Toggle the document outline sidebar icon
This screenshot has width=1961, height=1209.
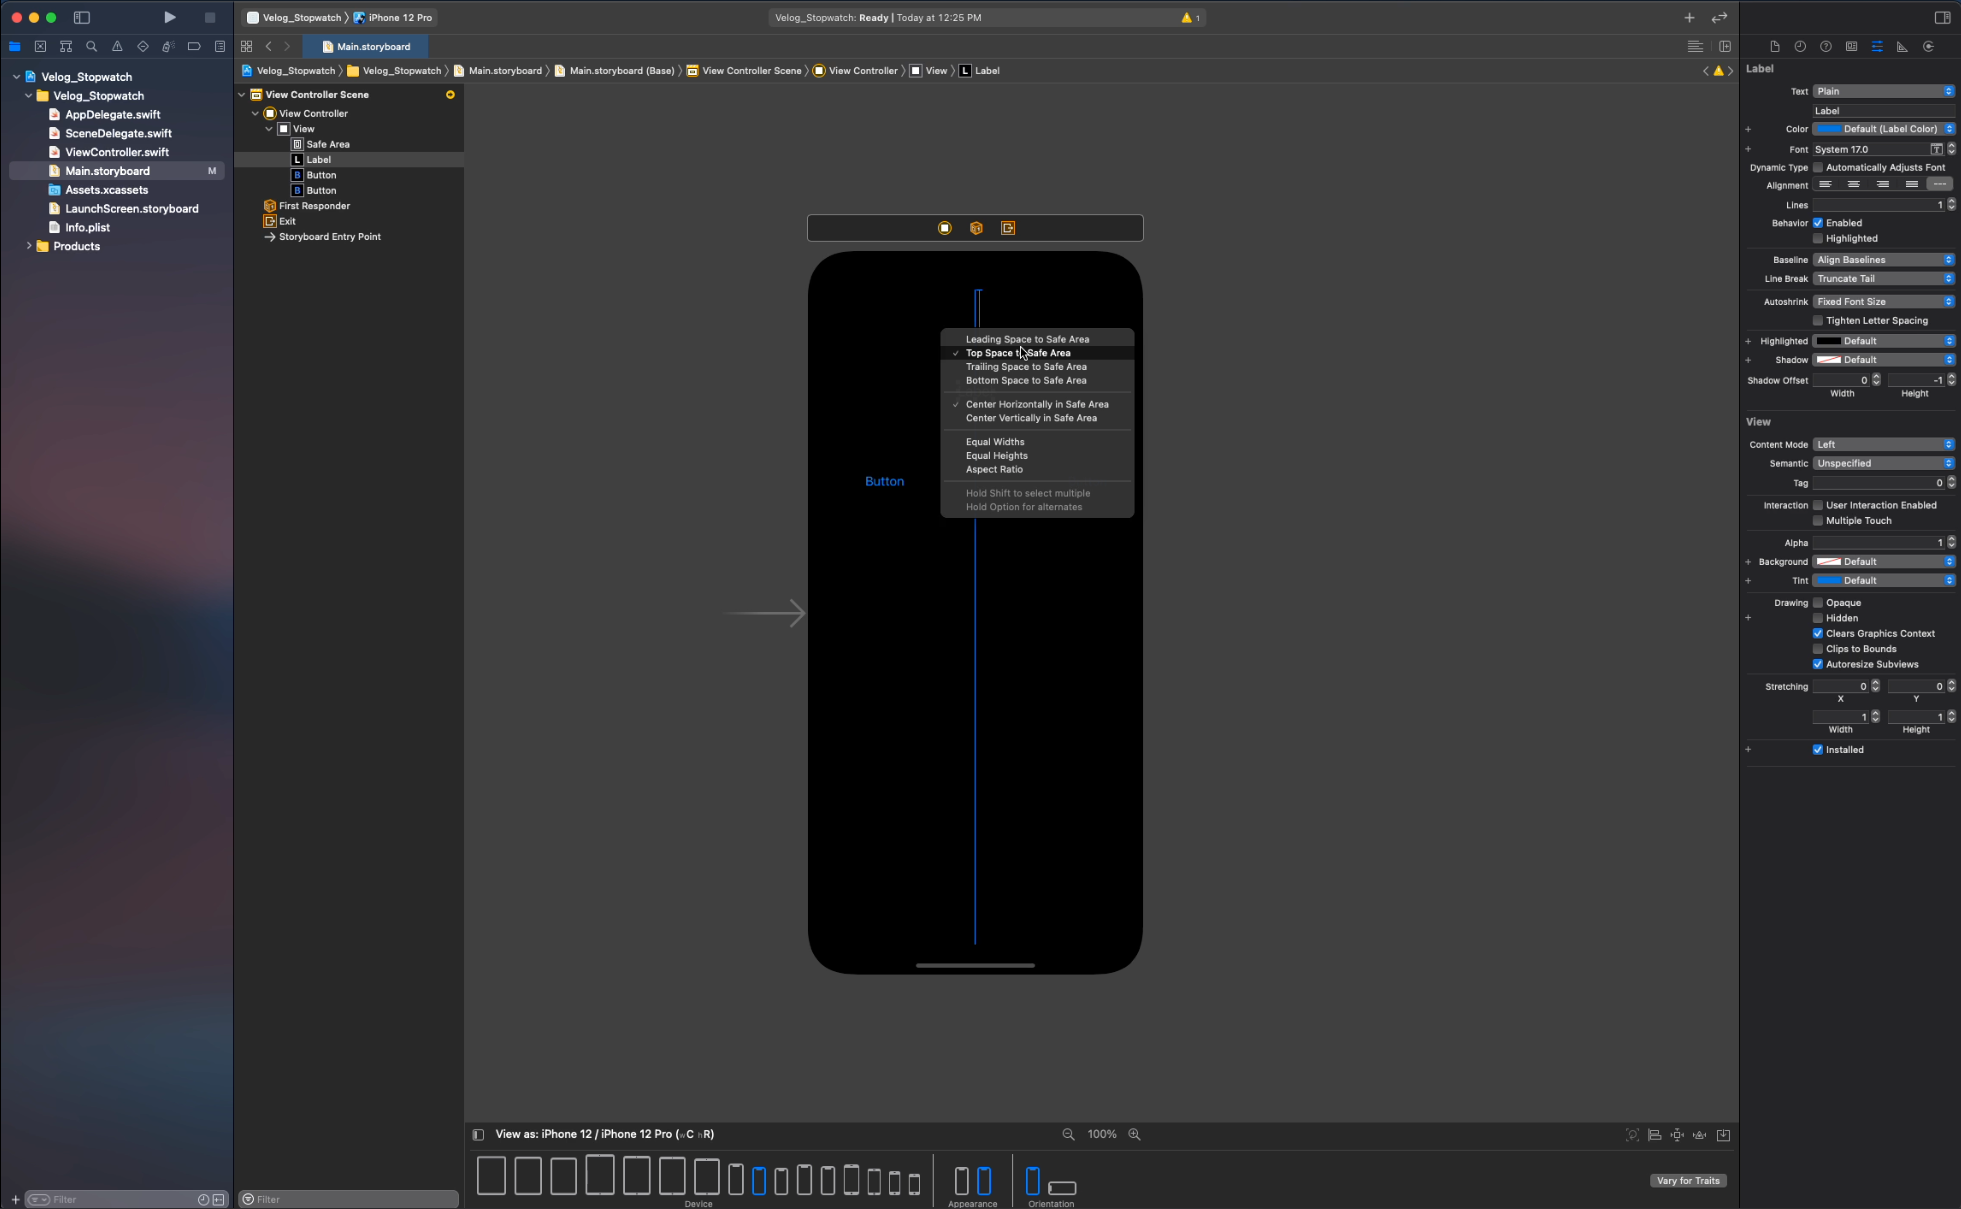pyautogui.click(x=478, y=1134)
